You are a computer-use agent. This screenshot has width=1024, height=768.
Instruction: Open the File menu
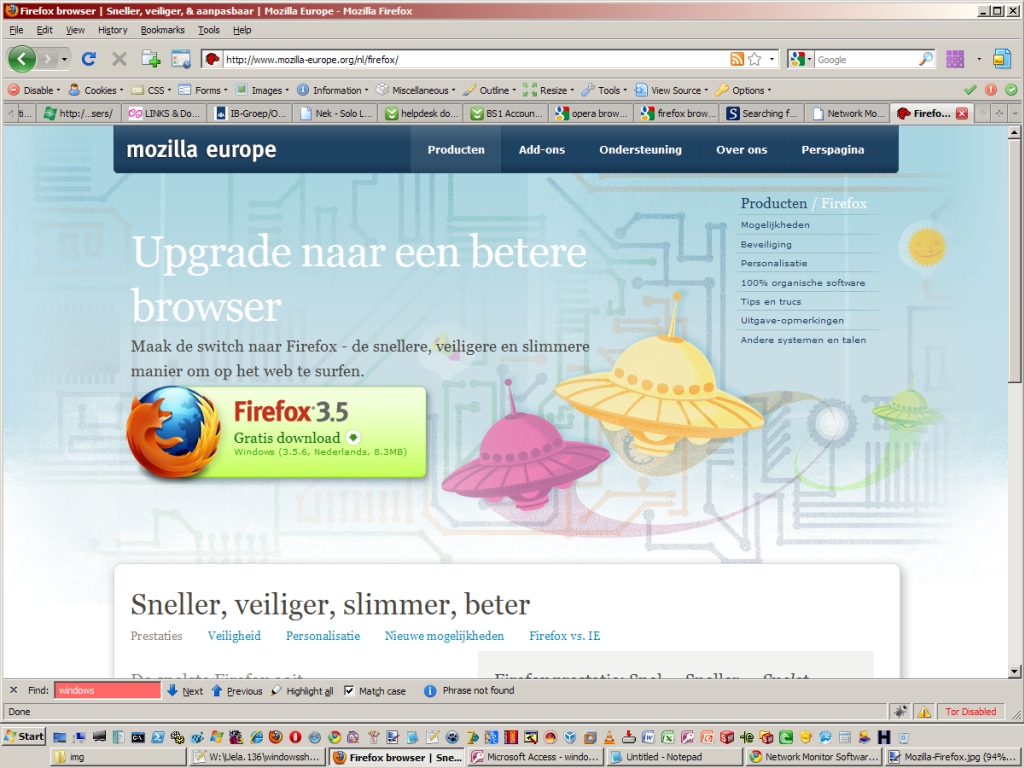pyautogui.click(x=16, y=30)
